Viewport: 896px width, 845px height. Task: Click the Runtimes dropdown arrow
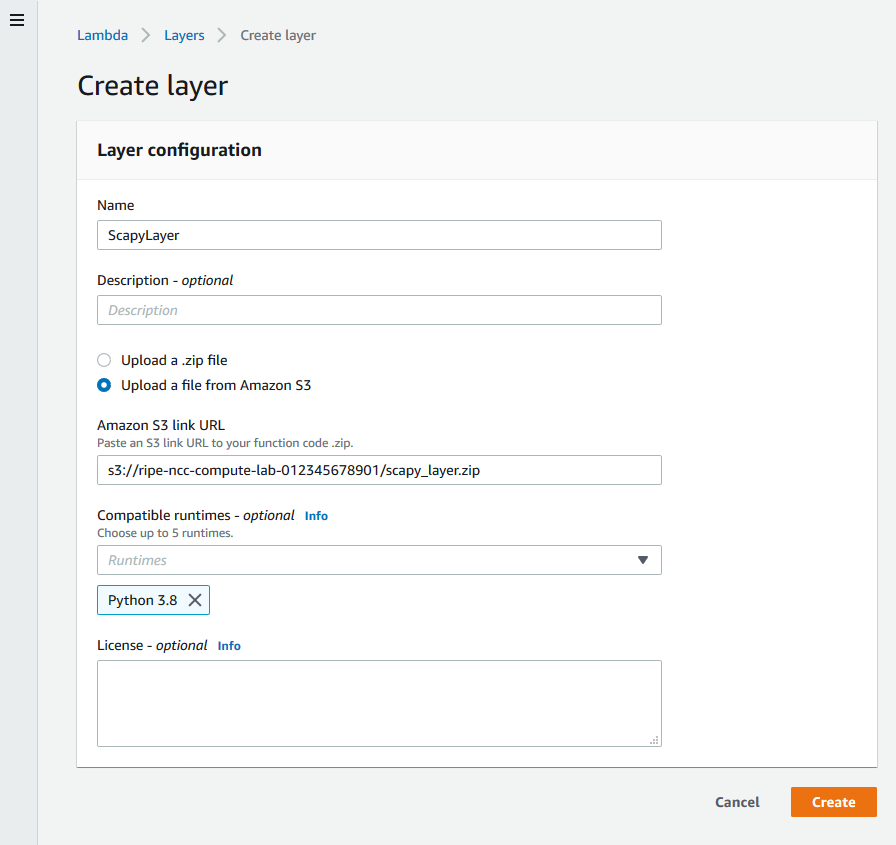point(643,560)
